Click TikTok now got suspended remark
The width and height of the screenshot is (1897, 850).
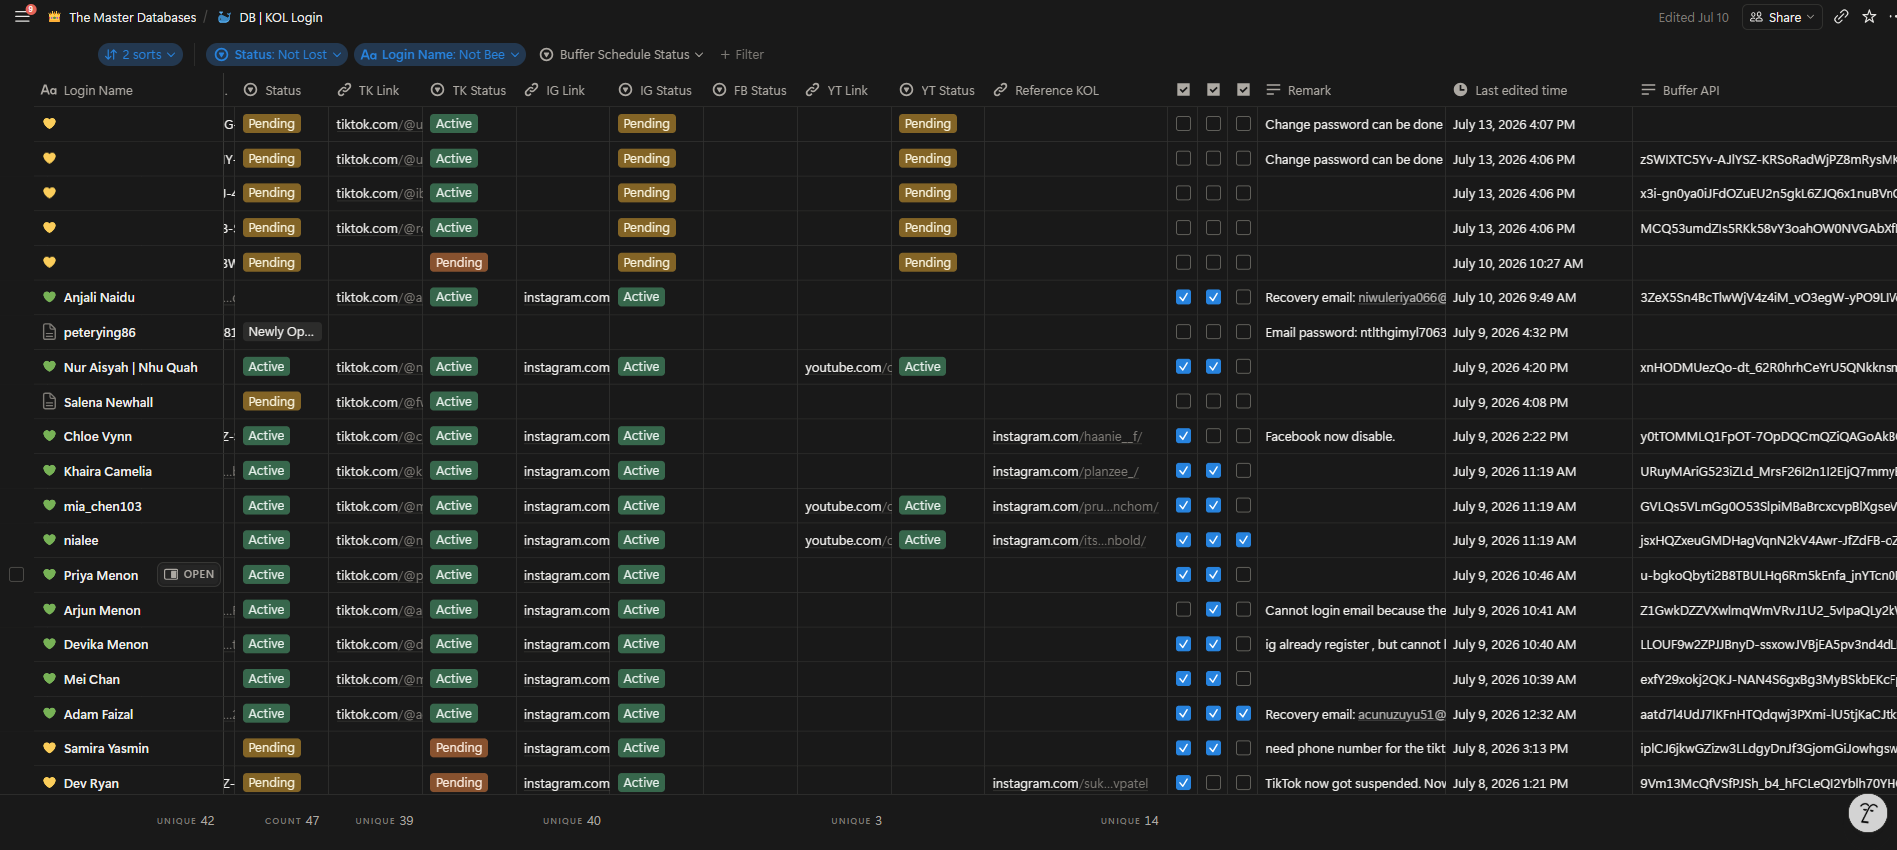(x=1353, y=783)
